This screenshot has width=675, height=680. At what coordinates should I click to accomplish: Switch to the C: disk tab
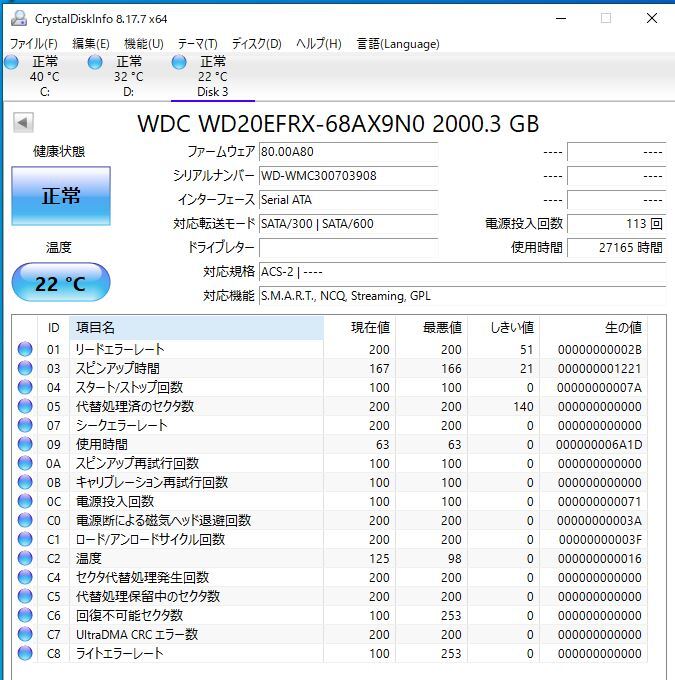coord(44,77)
